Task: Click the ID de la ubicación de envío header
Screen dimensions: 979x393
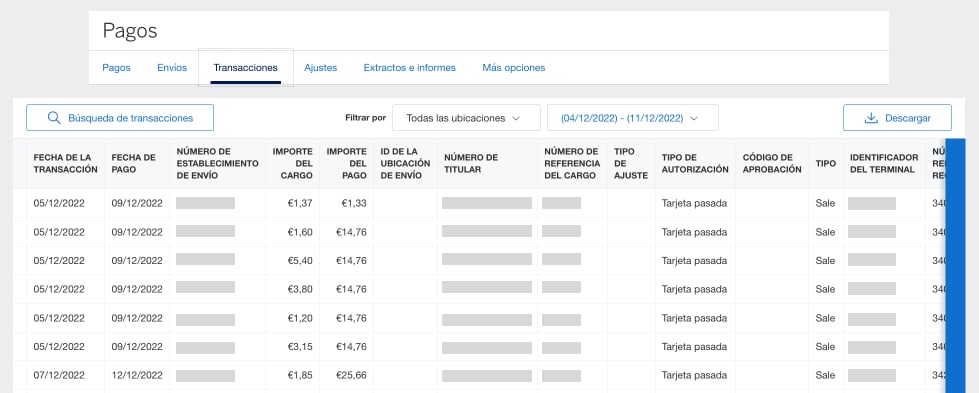Action: pyautogui.click(x=405, y=163)
